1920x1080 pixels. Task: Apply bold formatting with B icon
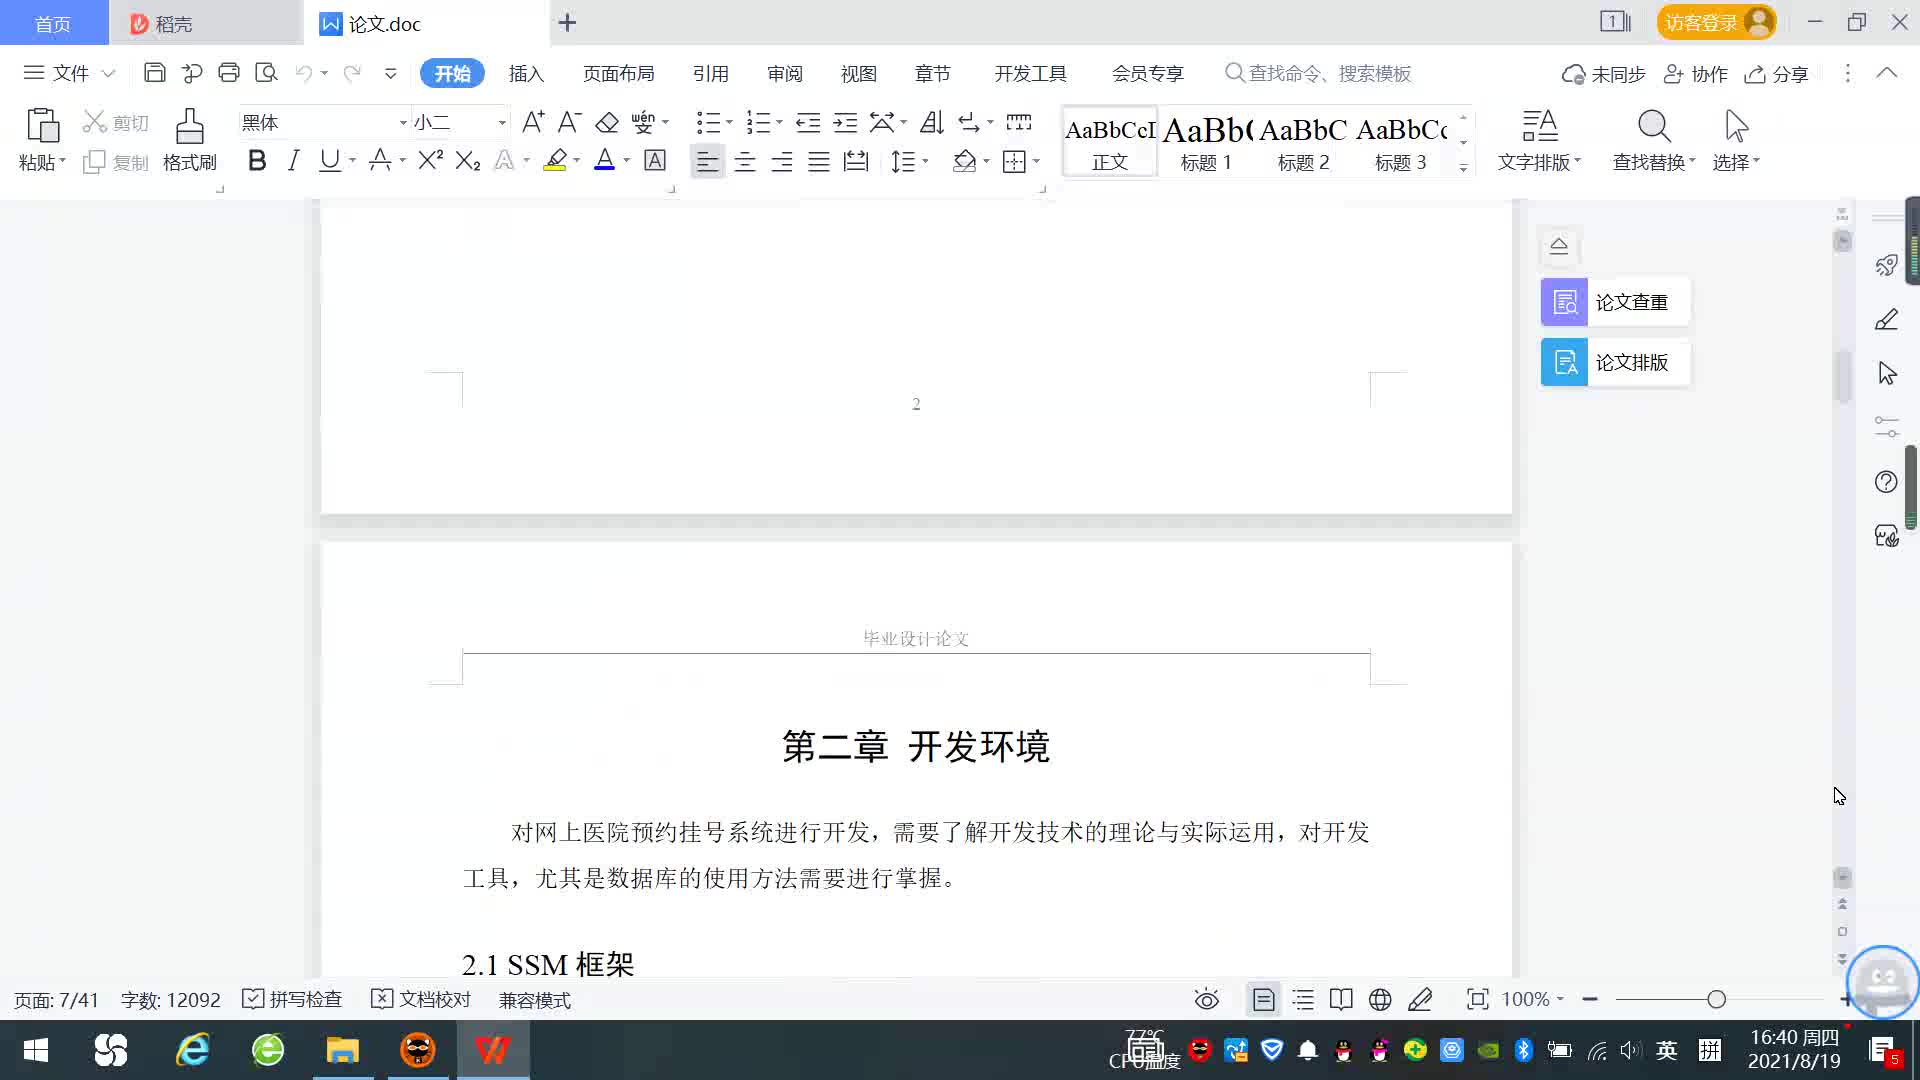pyautogui.click(x=257, y=161)
